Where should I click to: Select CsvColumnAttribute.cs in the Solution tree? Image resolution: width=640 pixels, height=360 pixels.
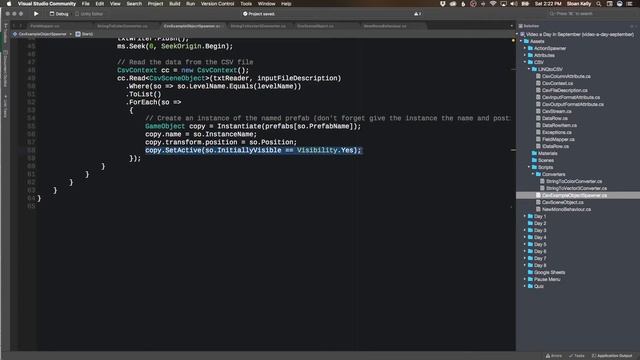click(566, 76)
